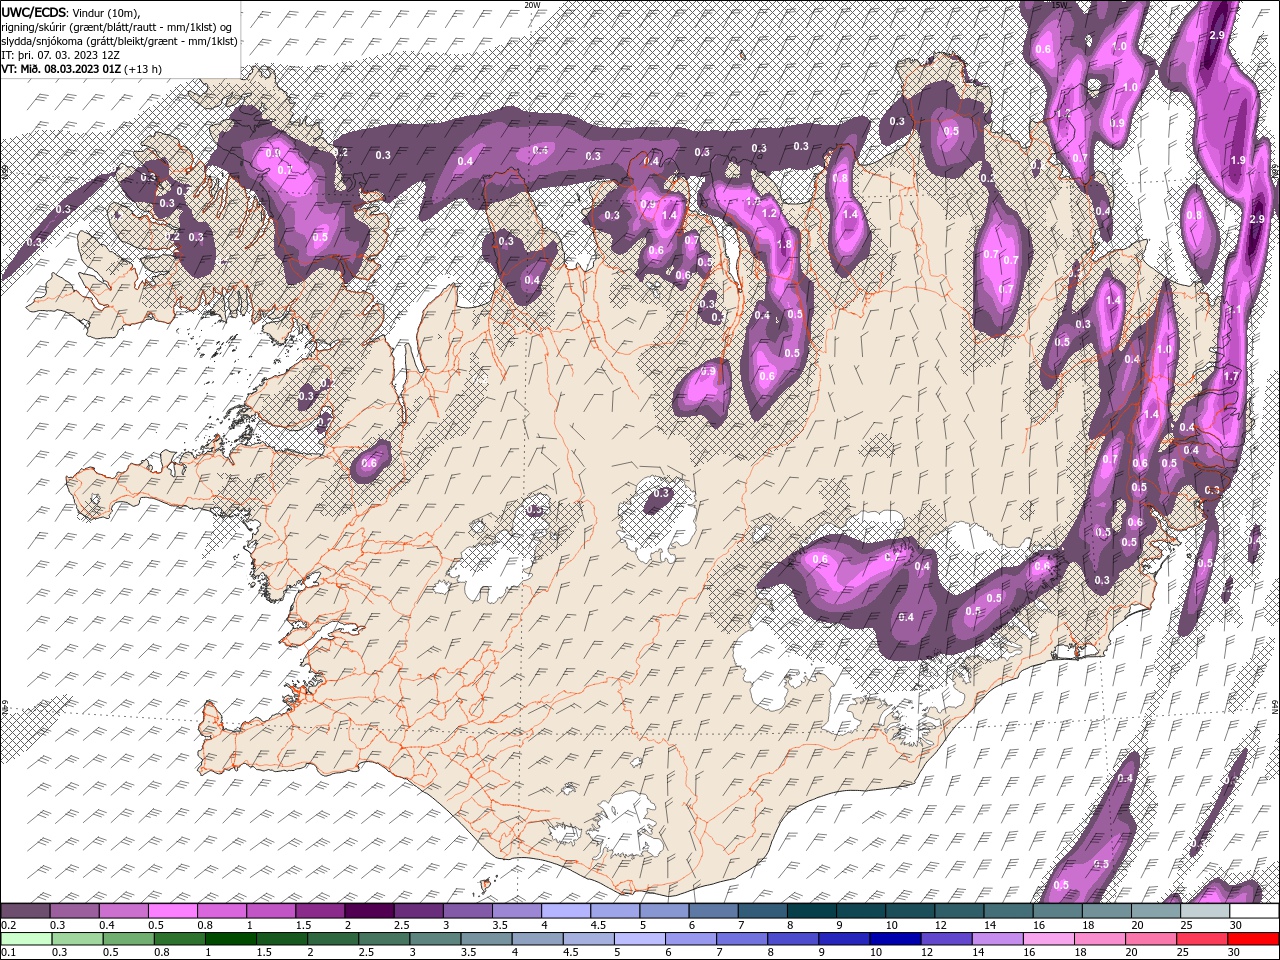Click the '0.2' label under snow legend

coord(9,925)
